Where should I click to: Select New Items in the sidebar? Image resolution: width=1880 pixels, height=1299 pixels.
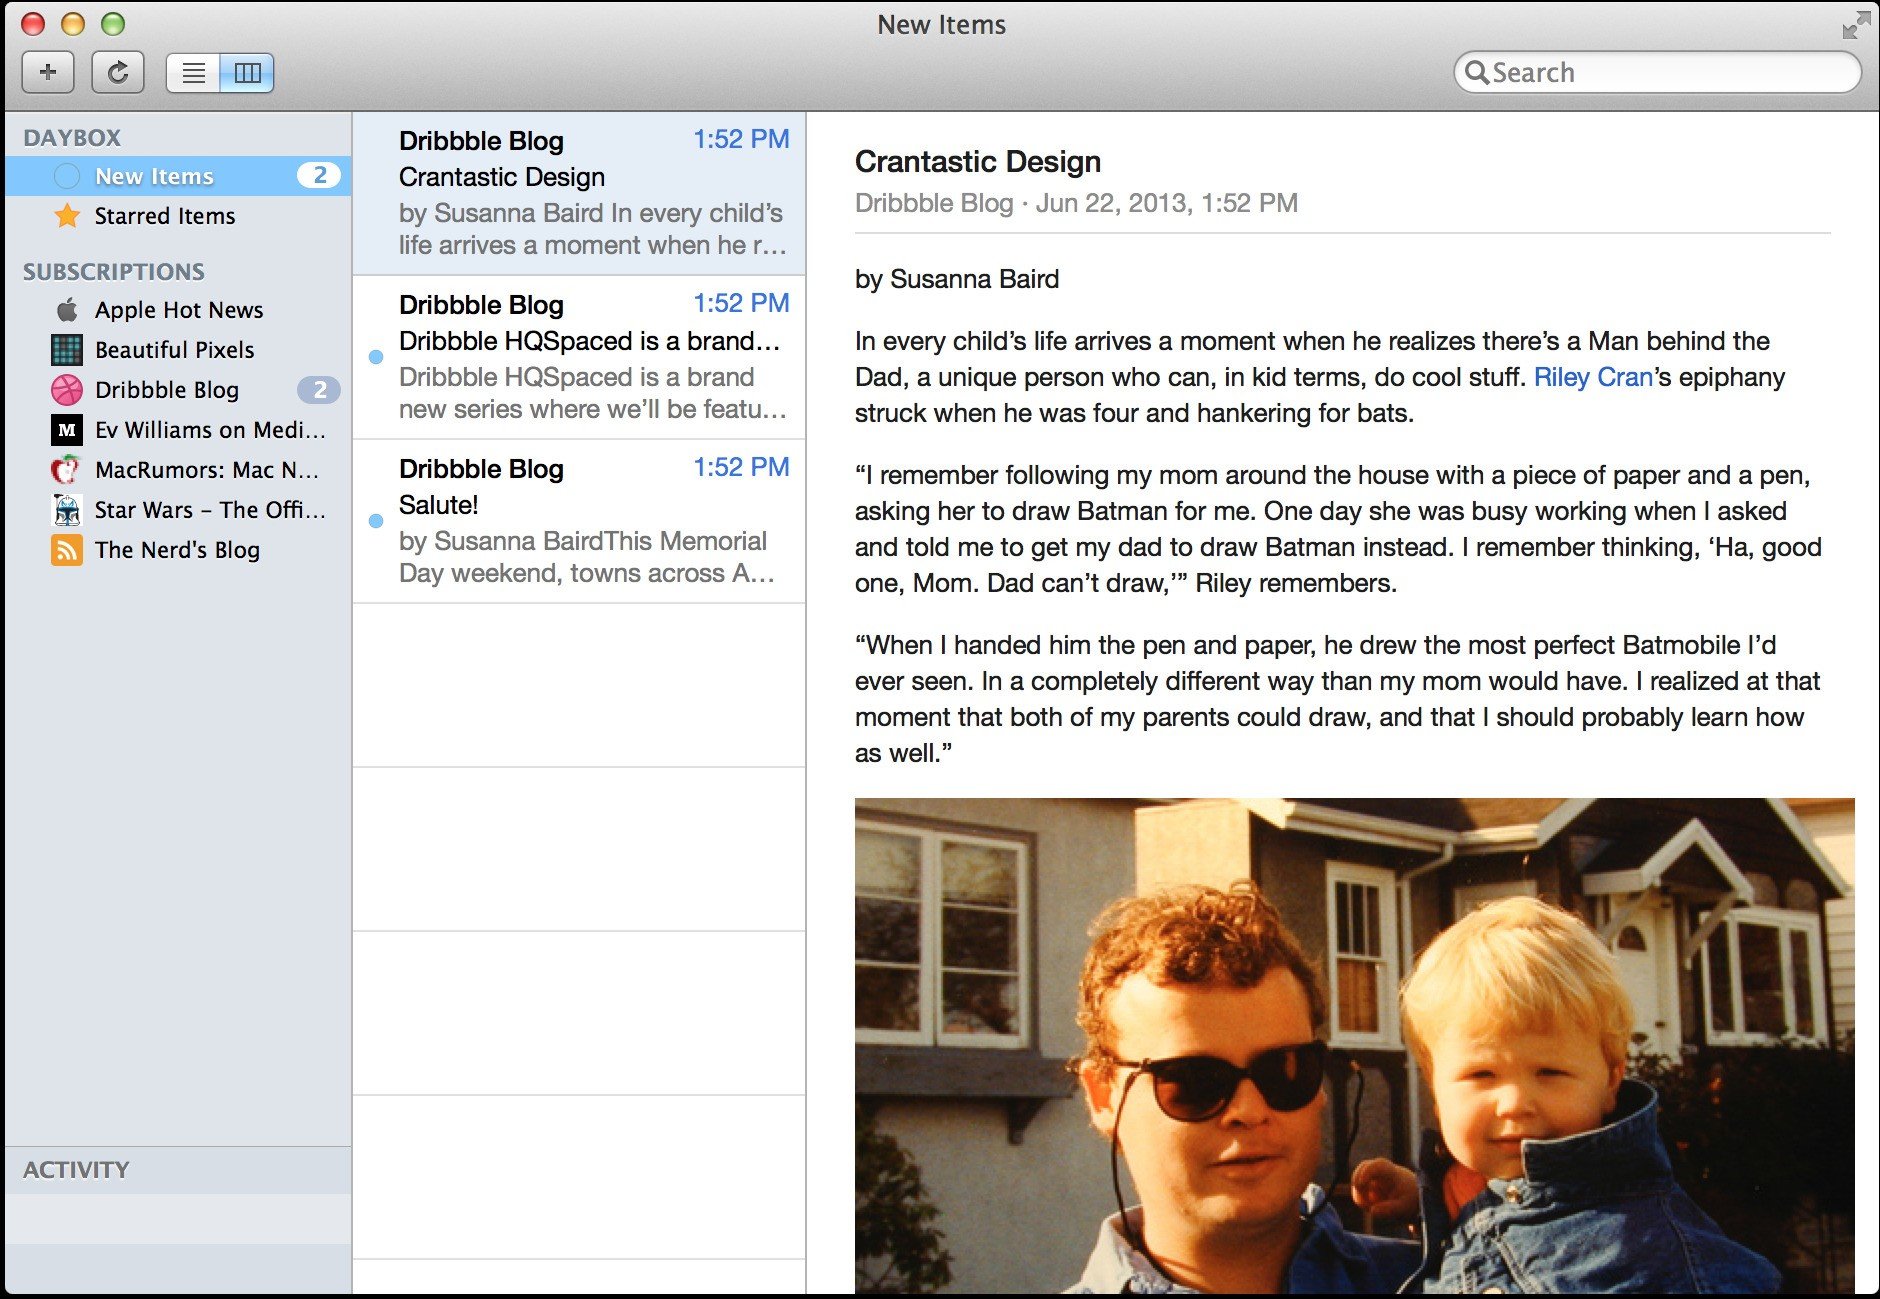[x=178, y=176]
